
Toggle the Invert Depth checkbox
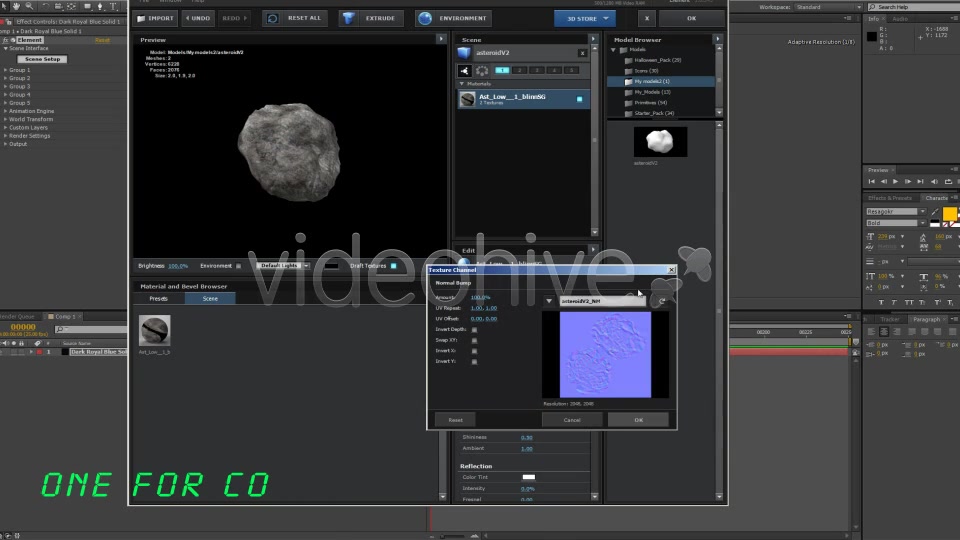tap(474, 330)
